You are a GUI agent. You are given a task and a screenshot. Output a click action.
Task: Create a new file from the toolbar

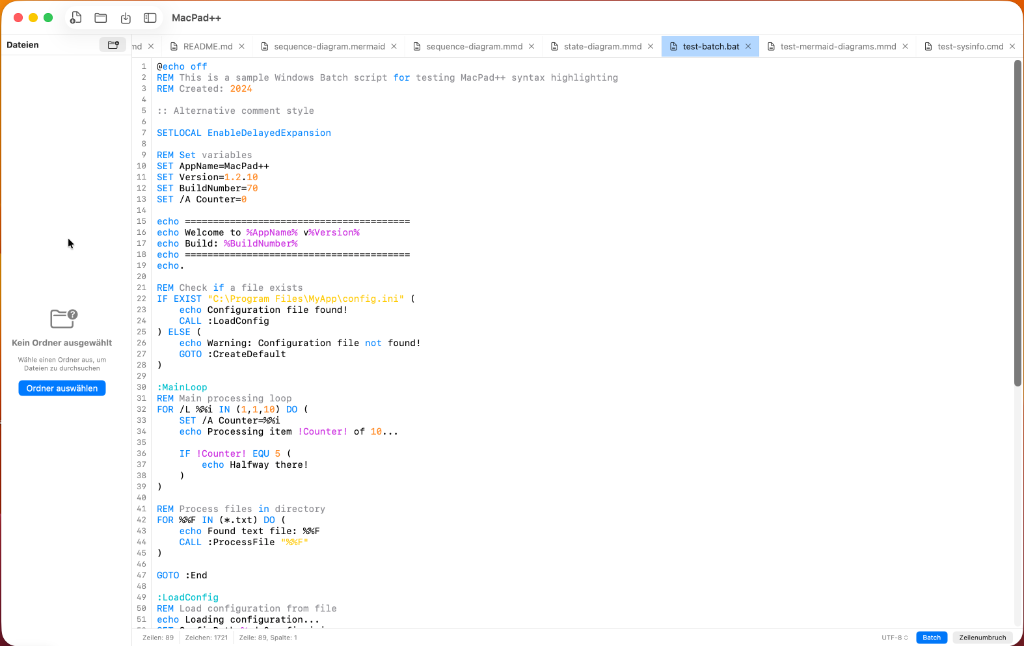click(x=75, y=17)
